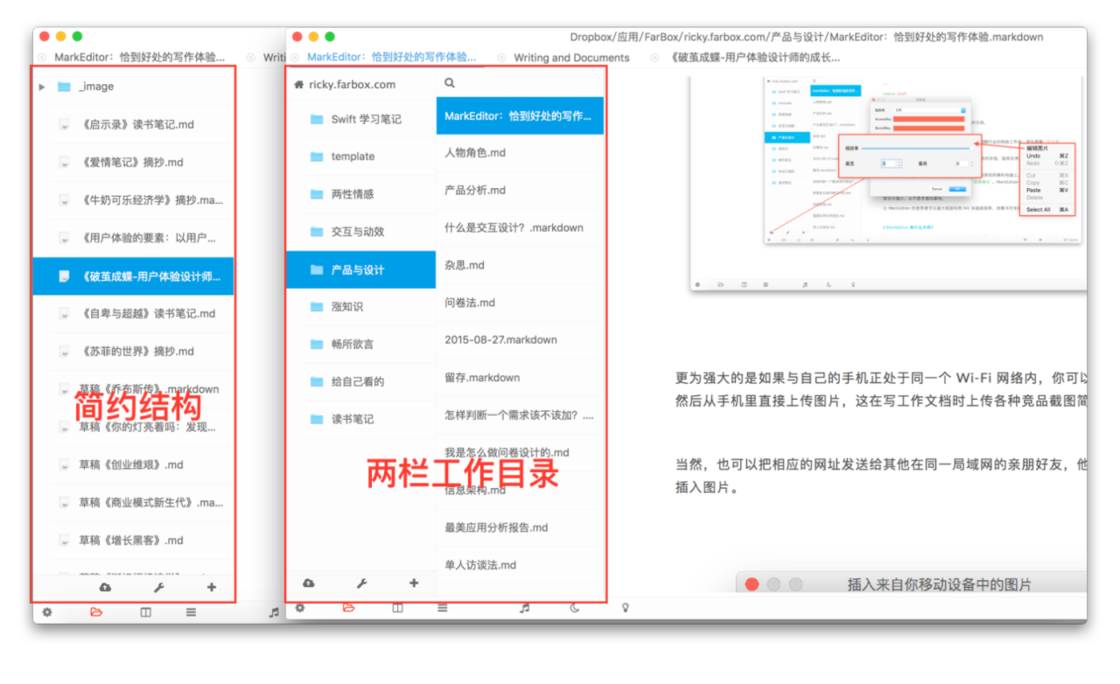This screenshot has width=1120, height=684.
Task: Open the file 人物角色.md
Action: [x=520, y=153]
